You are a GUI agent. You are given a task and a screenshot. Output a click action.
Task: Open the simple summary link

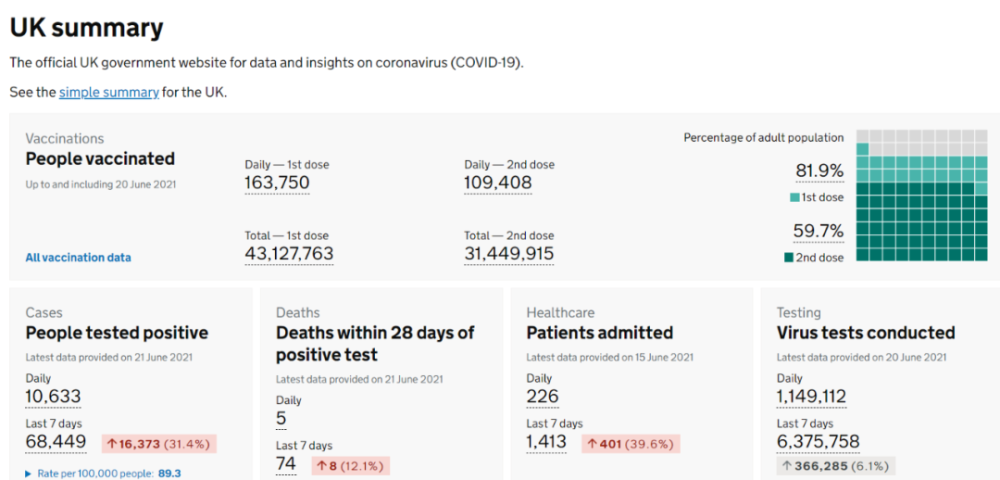click(109, 92)
